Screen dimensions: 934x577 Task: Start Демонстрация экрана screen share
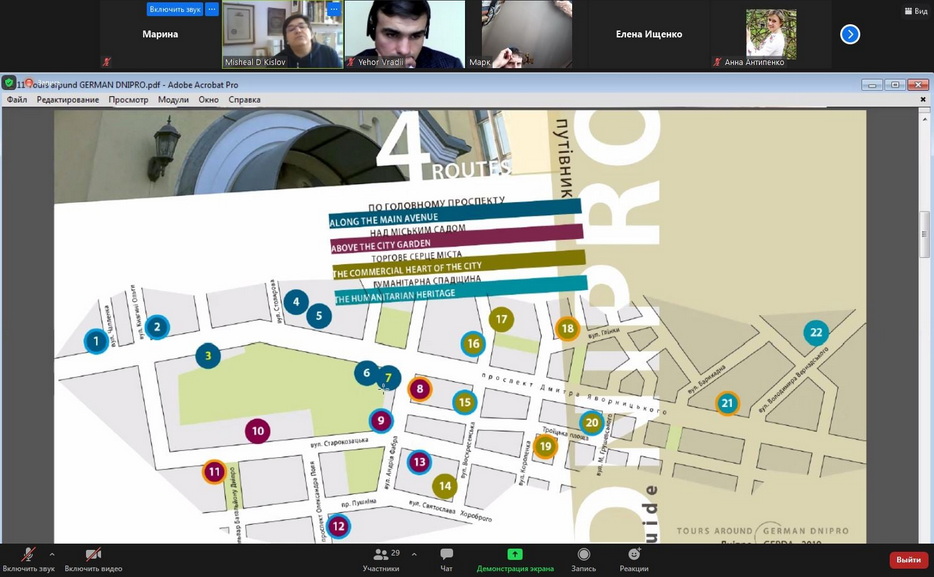point(515,560)
